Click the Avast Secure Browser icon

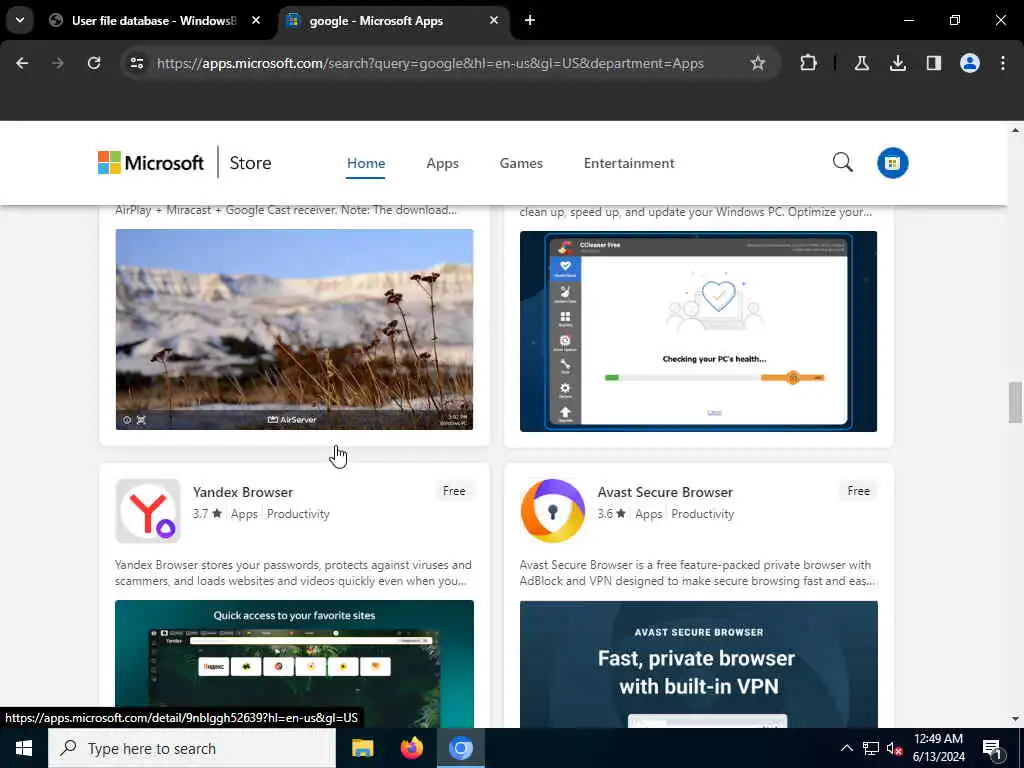[x=552, y=511]
